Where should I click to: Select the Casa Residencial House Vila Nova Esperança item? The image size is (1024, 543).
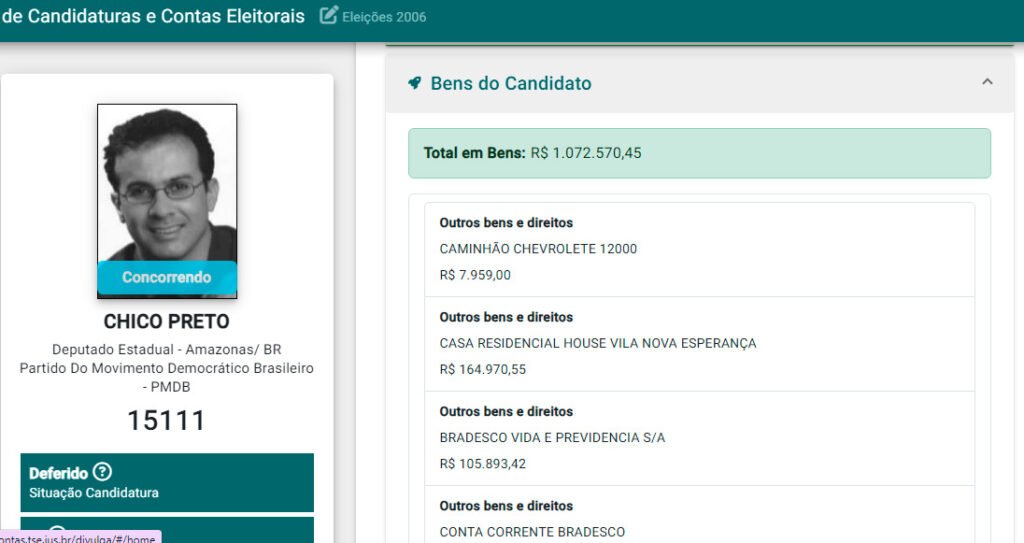699,343
